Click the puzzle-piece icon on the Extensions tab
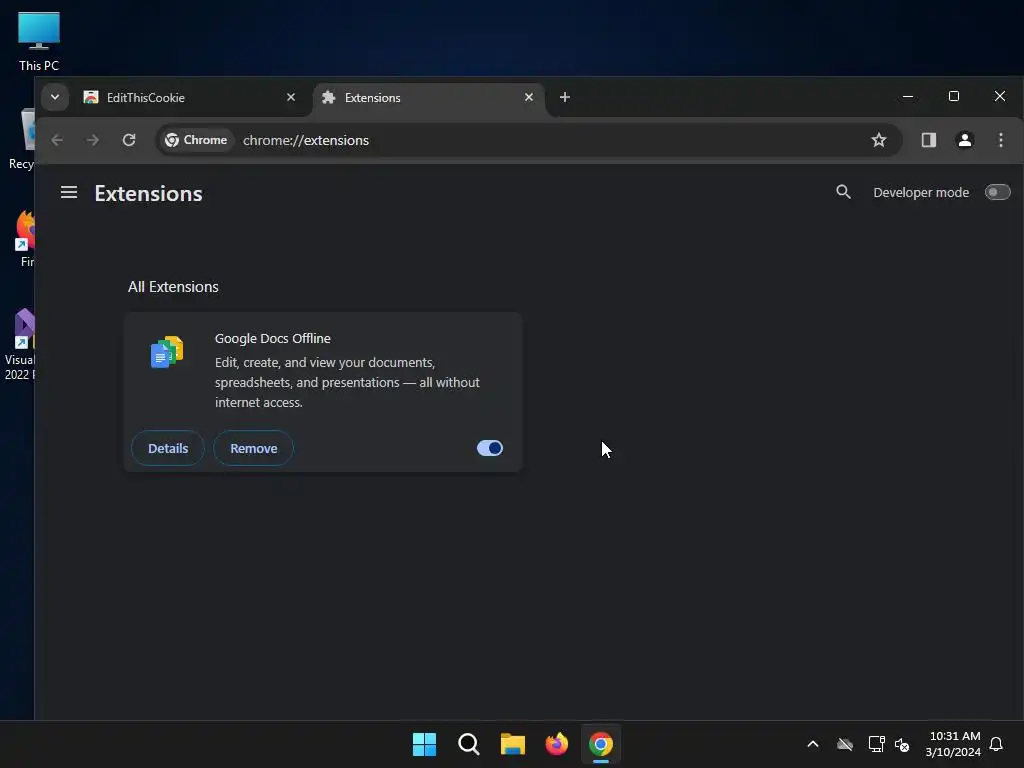1024x768 pixels. pyautogui.click(x=328, y=97)
